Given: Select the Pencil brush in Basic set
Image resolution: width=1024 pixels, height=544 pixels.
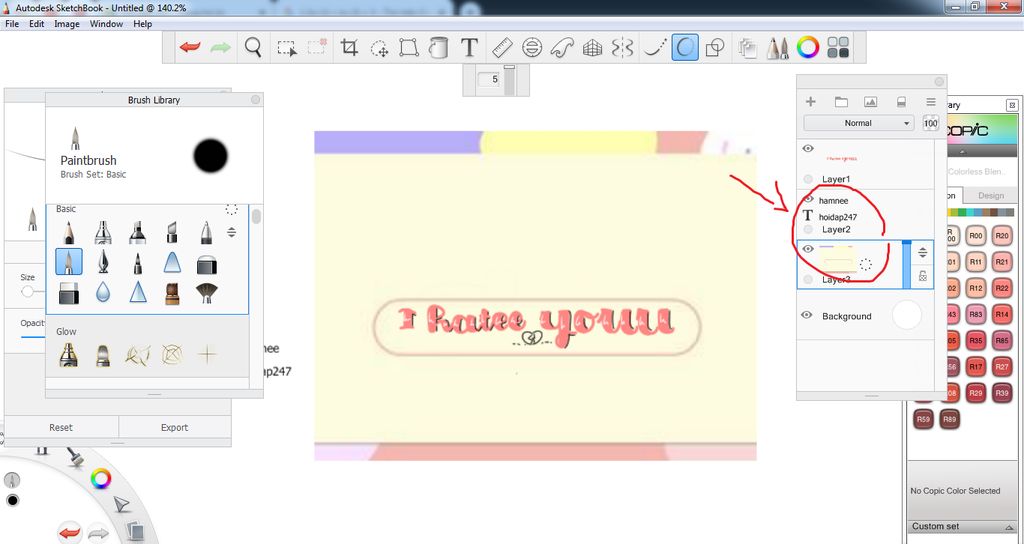Looking at the screenshot, I should coord(69,232).
